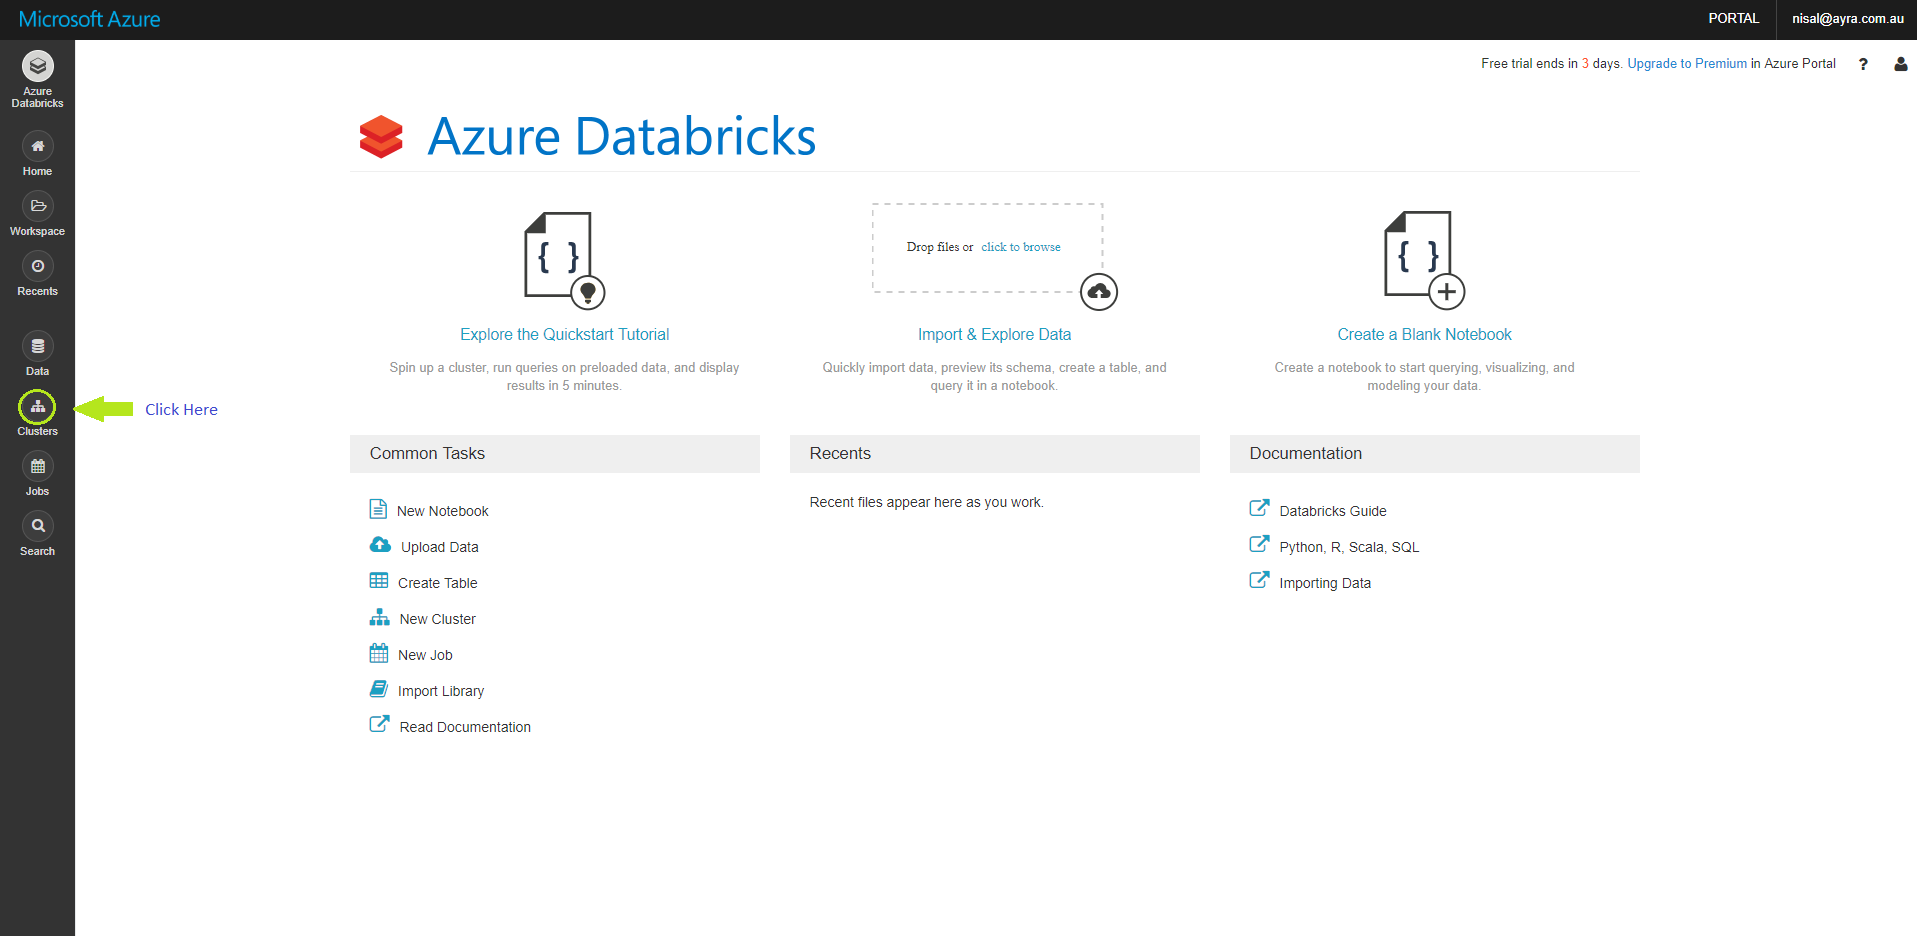Select New Notebook task
The image size is (1917, 936).
point(442,511)
